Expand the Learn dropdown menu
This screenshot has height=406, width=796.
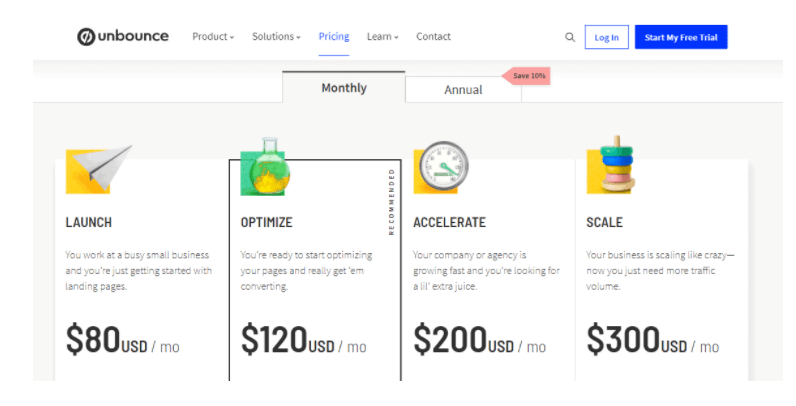click(x=382, y=37)
